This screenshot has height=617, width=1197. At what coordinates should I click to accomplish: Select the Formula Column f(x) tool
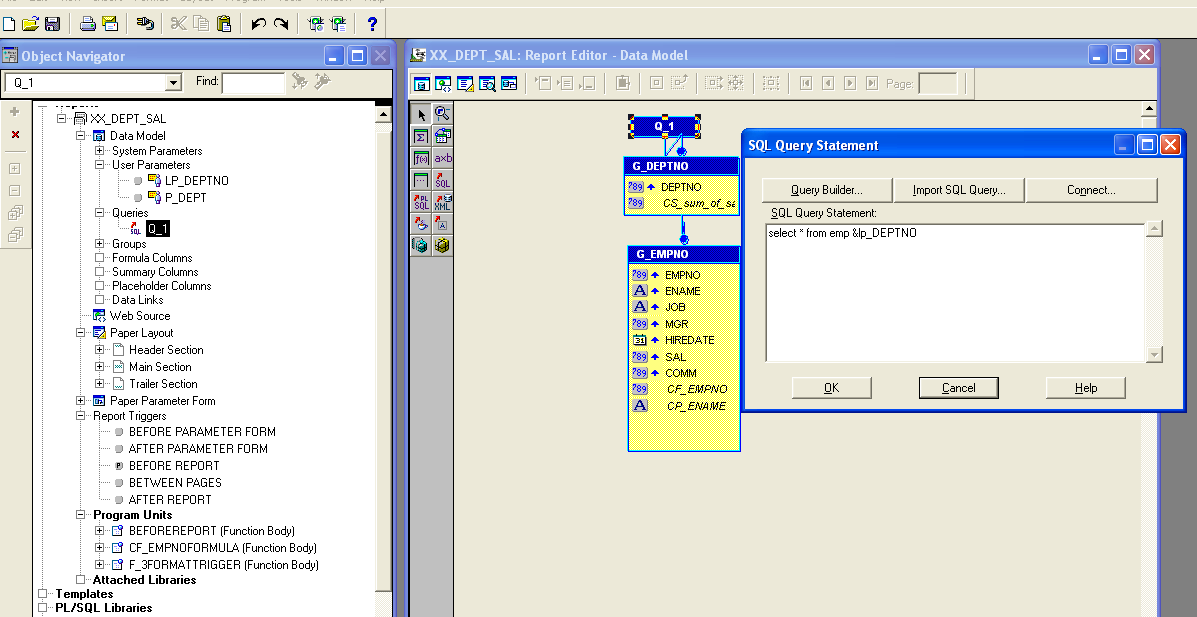coord(421,158)
